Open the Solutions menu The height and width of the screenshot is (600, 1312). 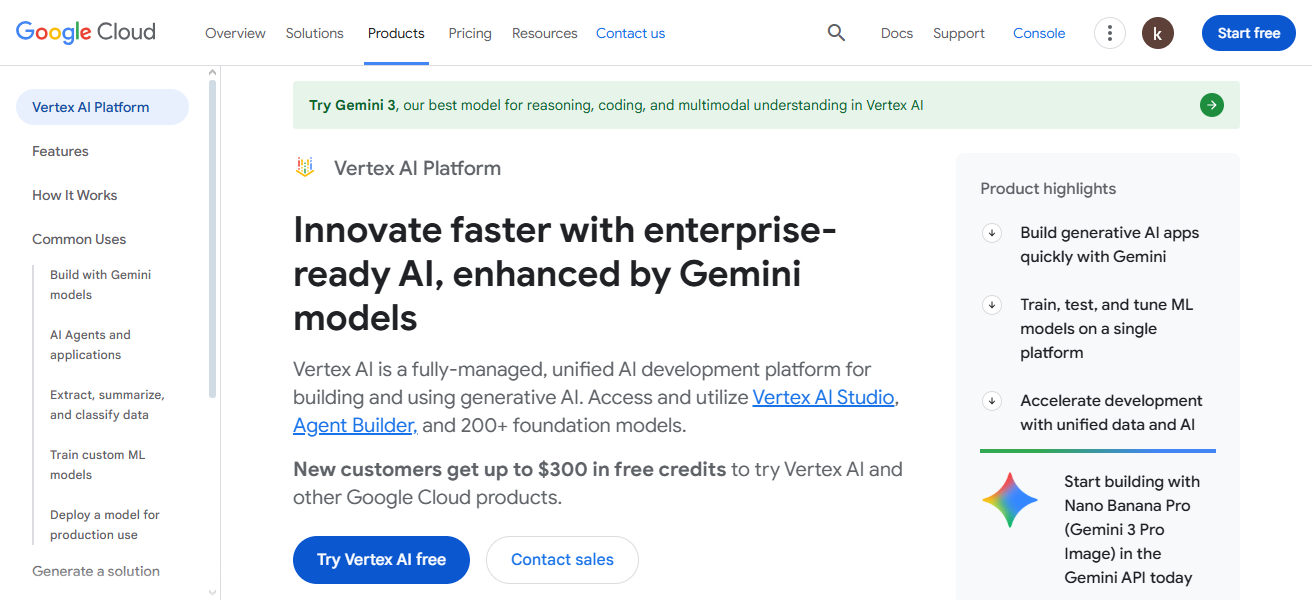314,32
